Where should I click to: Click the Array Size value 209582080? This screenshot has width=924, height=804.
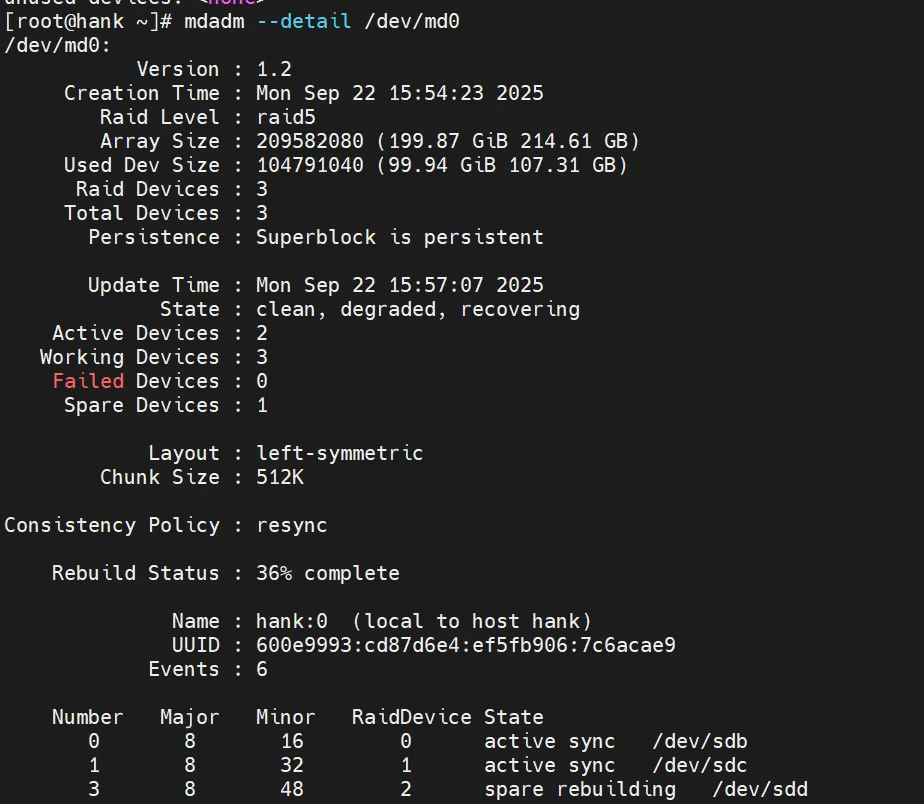tap(310, 141)
